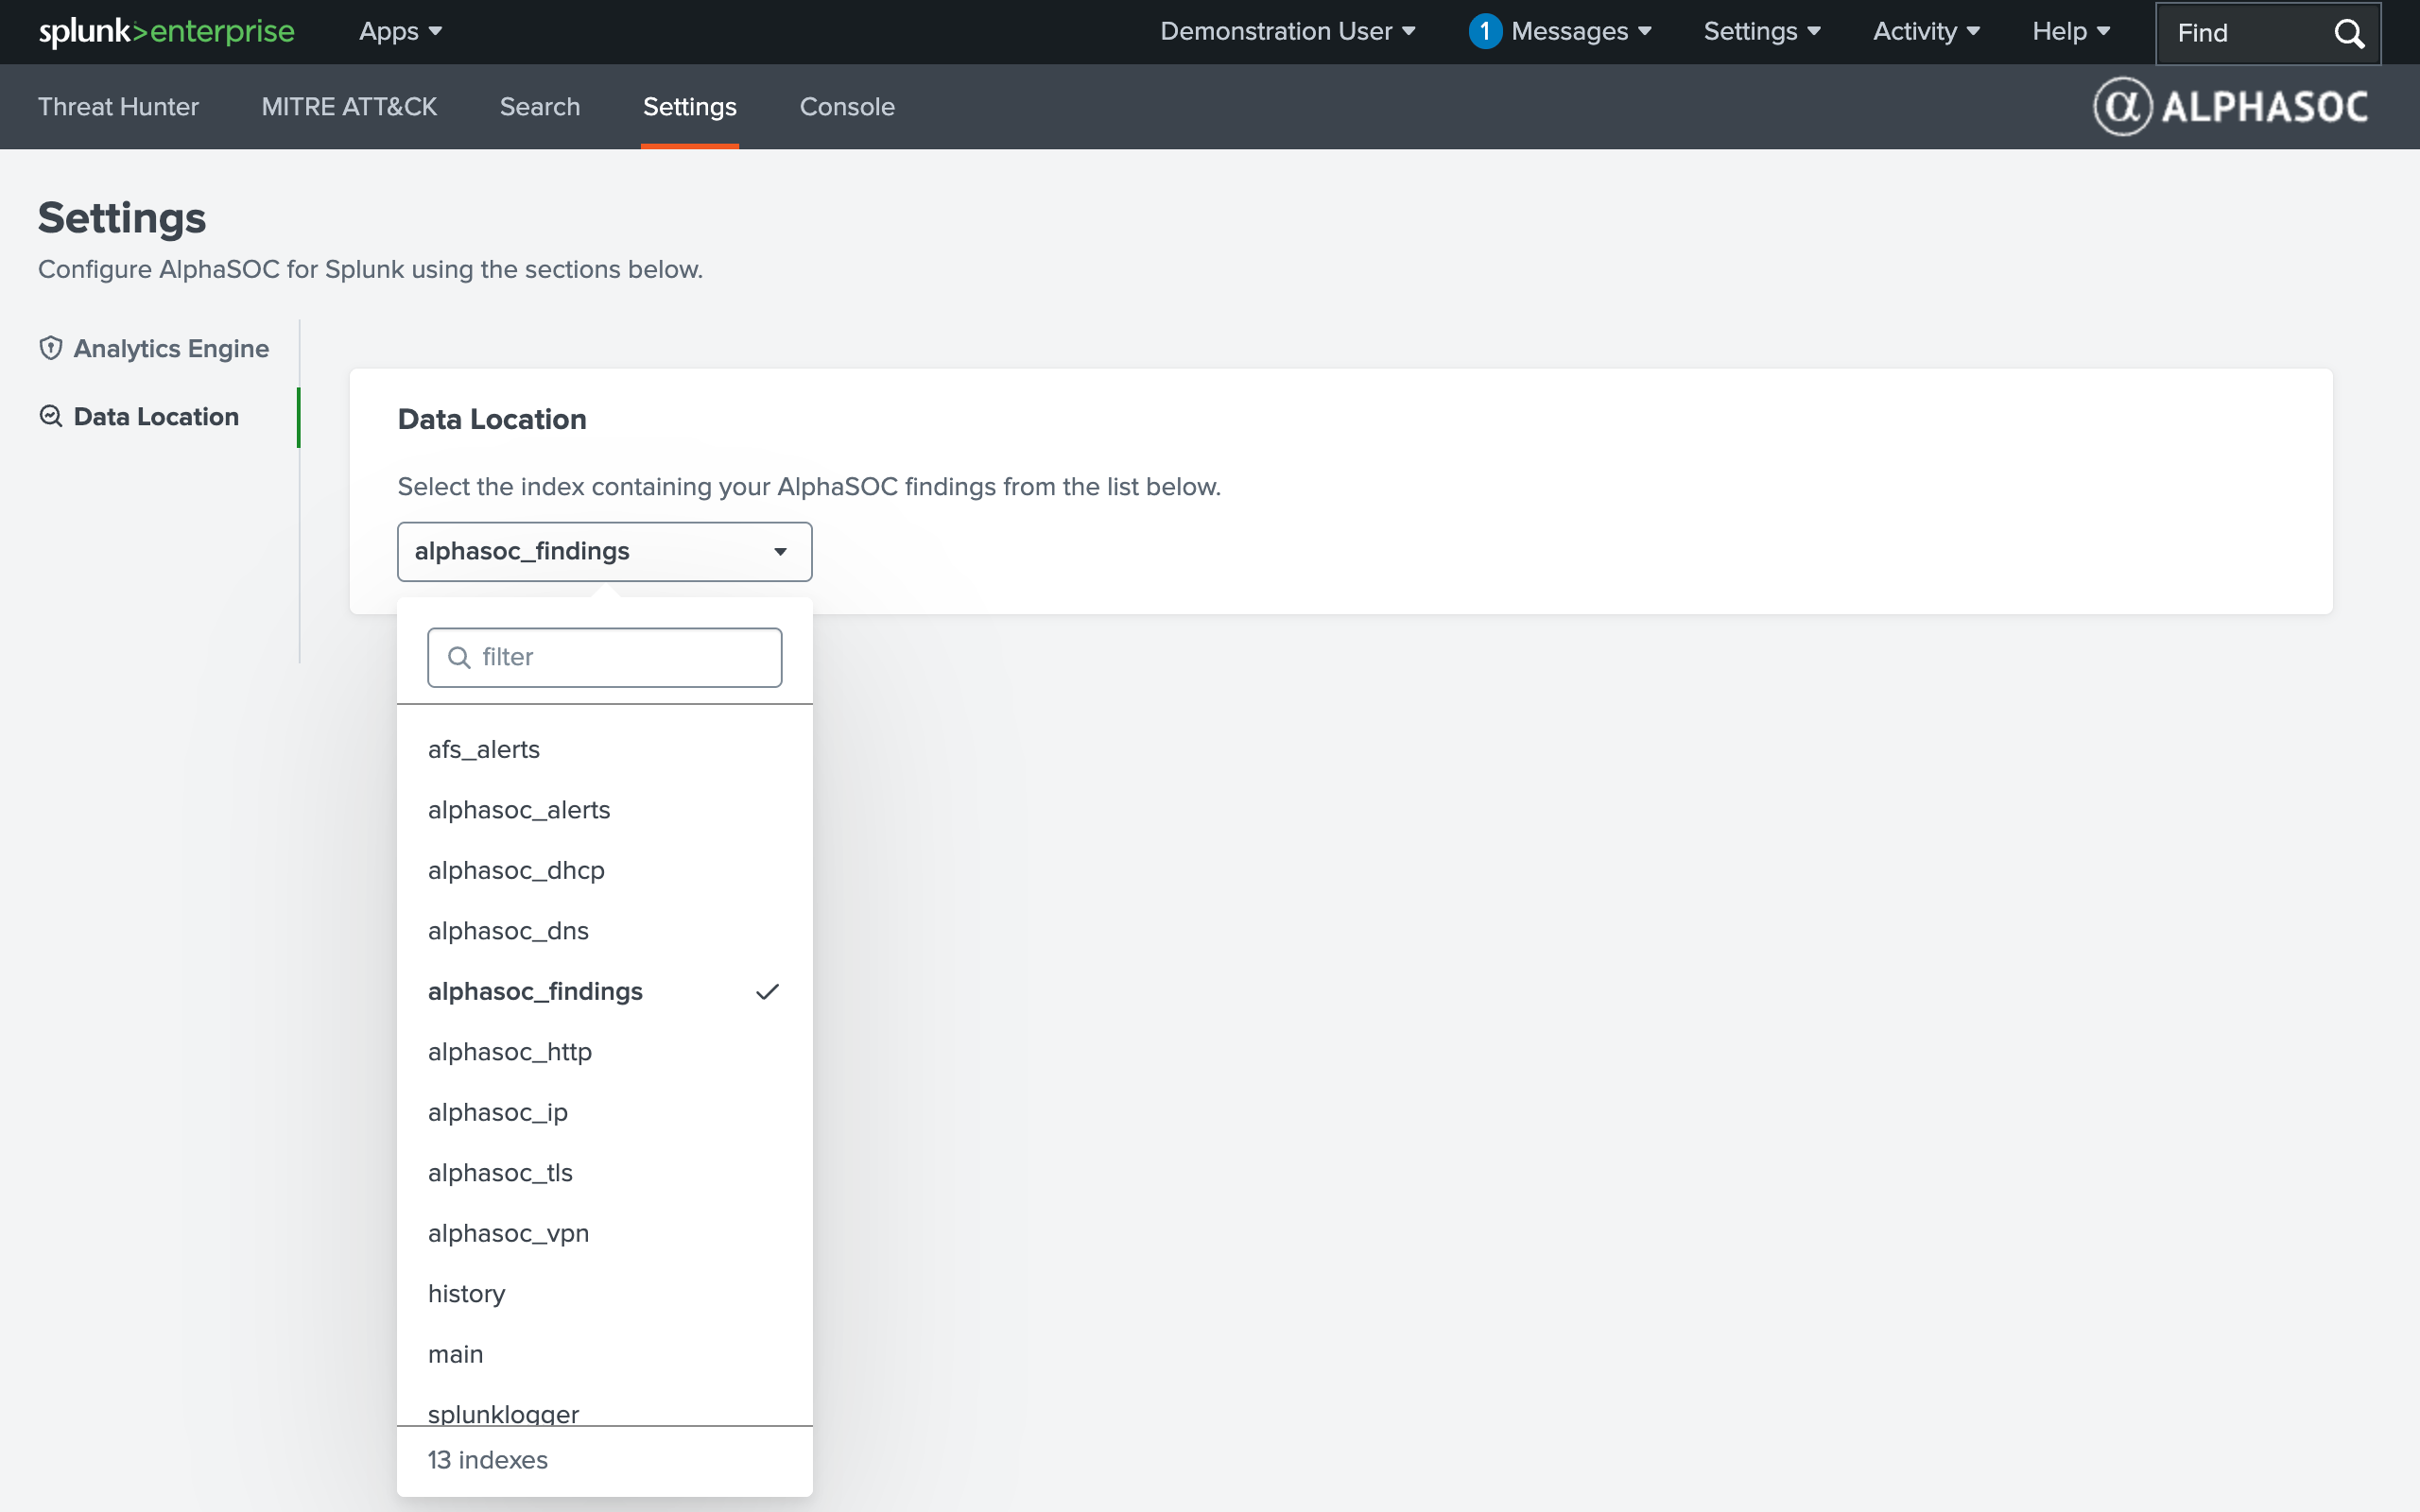Viewport: 2420px width, 1512px height.
Task: Select the alphasoc_tls index
Action: point(604,1173)
